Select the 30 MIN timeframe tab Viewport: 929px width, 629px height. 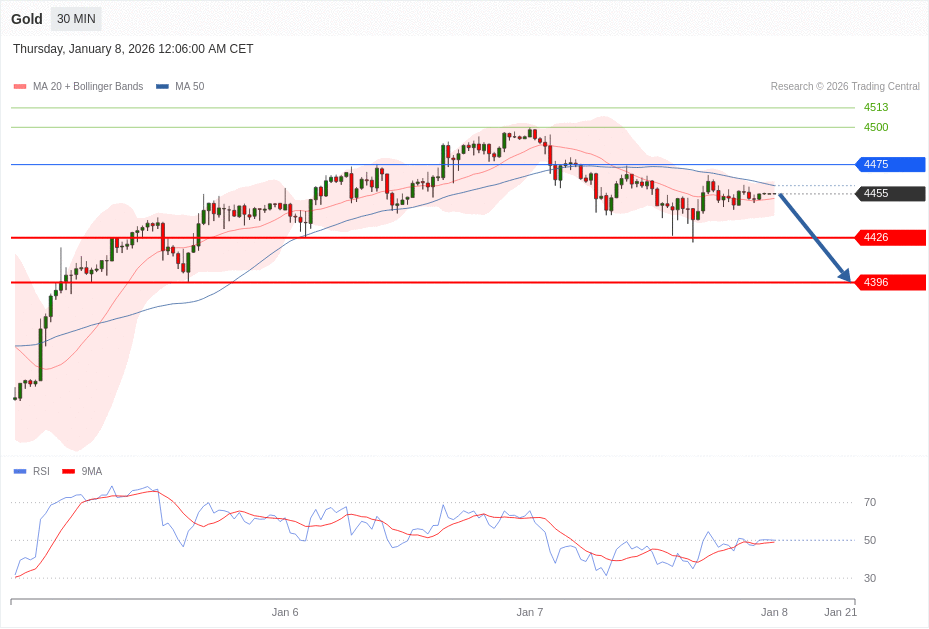(x=75, y=18)
